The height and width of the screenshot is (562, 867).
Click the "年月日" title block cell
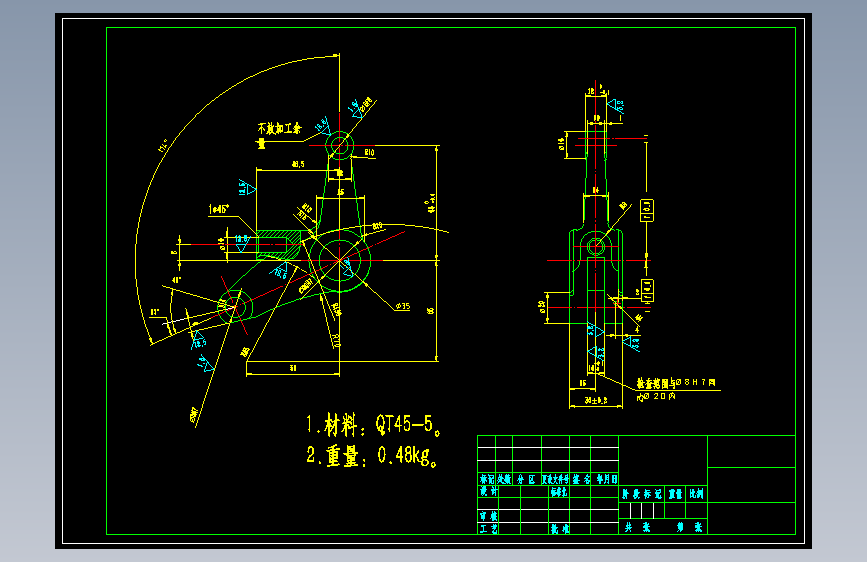pos(605,480)
